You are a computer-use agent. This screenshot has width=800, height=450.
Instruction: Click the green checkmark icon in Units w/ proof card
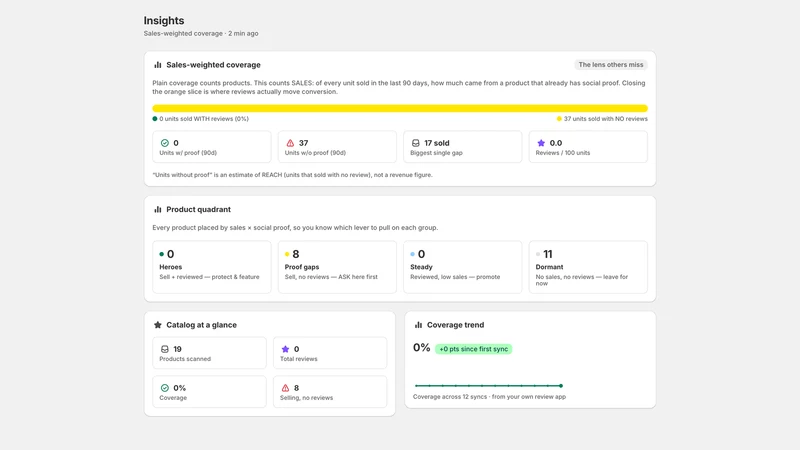165,143
